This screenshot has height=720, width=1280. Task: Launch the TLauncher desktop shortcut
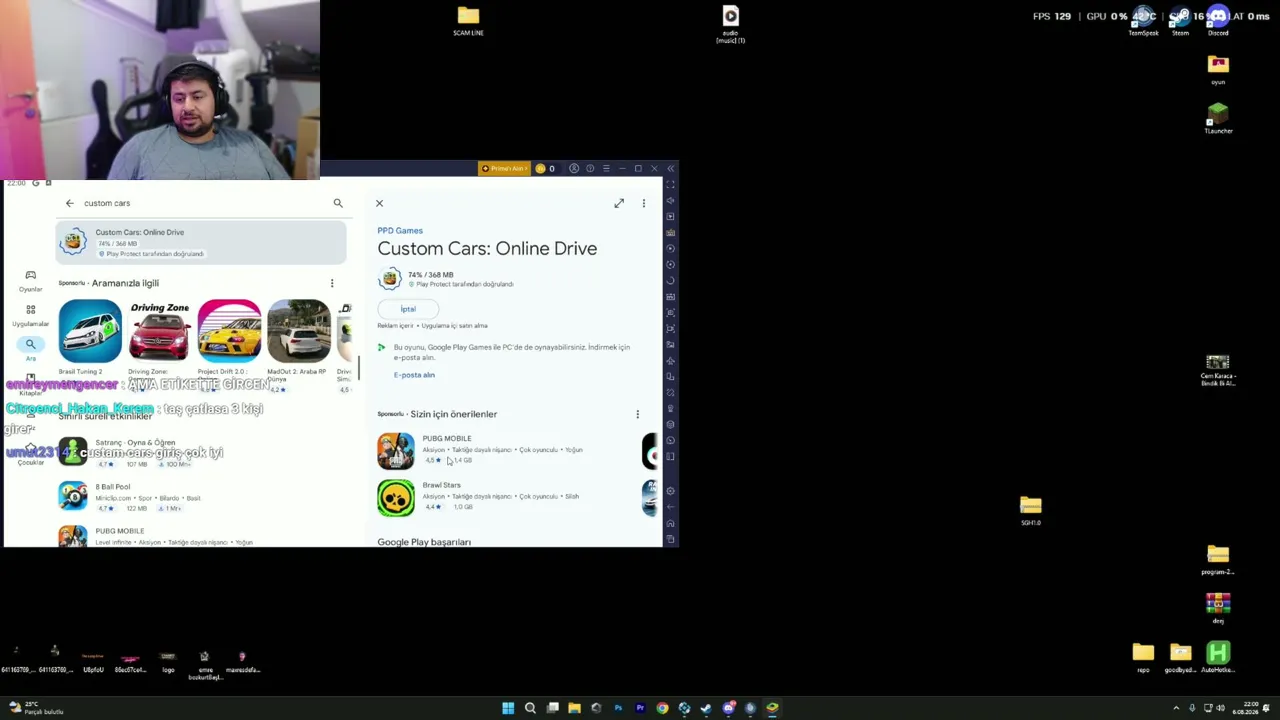pyautogui.click(x=1218, y=119)
